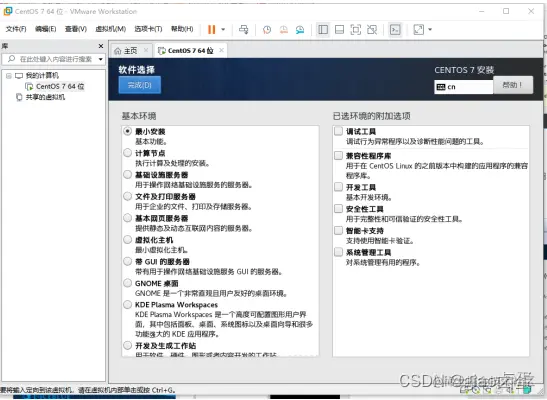Click the VMware Workstation title bar app icon
The height and width of the screenshot is (400, 547).
[x=8, y=11]
